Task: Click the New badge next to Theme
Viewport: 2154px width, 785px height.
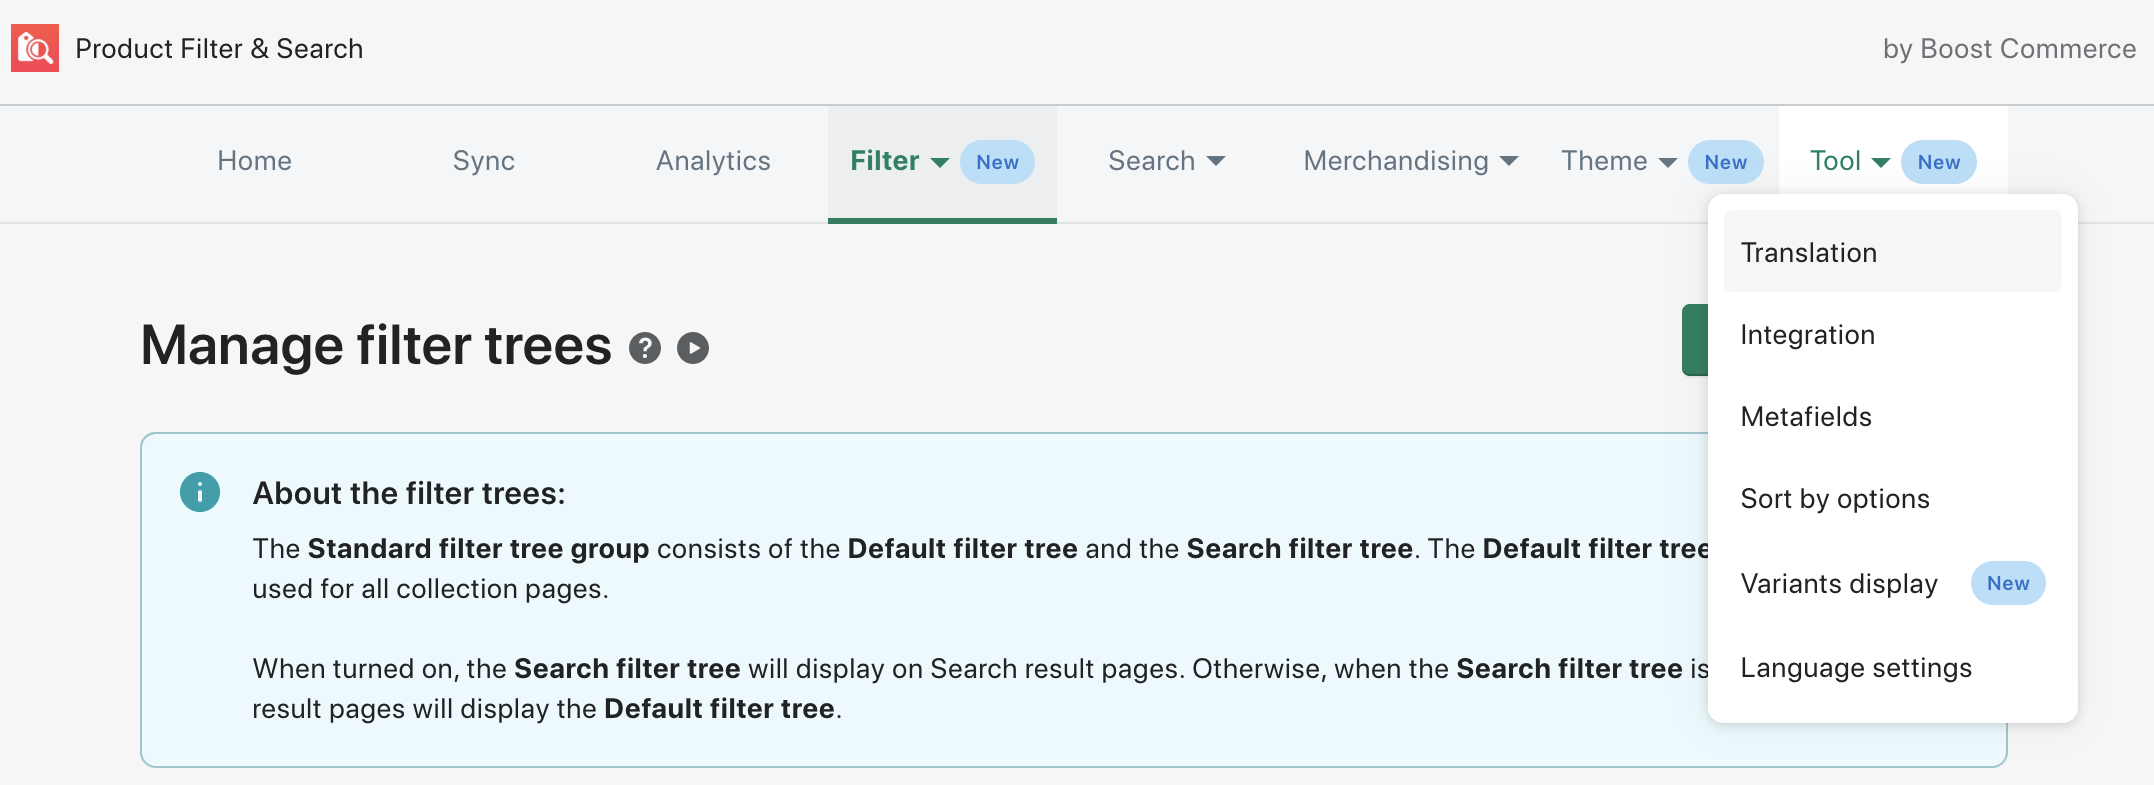Action: click(x=1725, y=162)
